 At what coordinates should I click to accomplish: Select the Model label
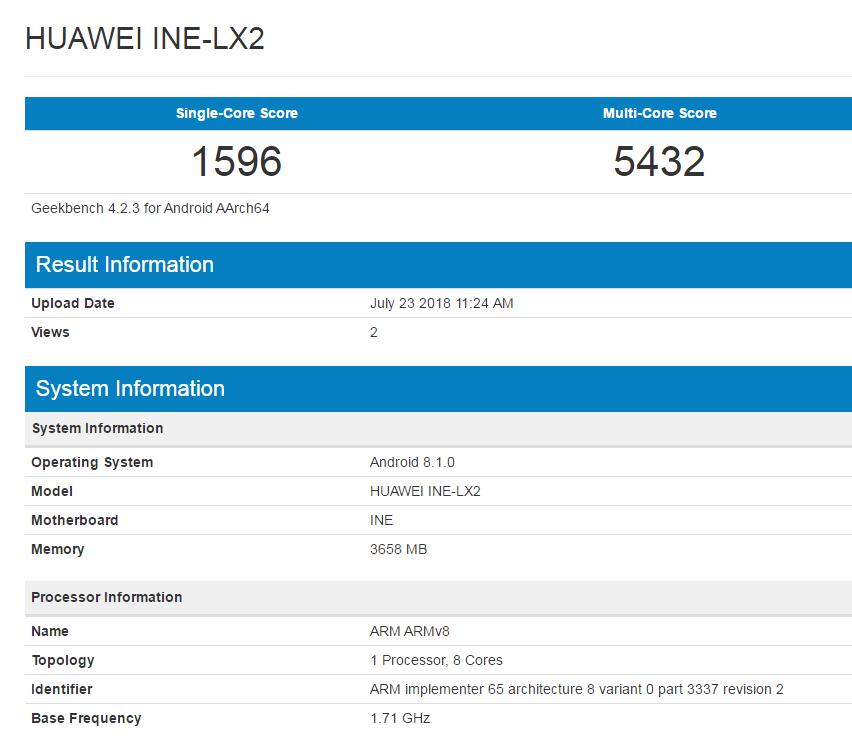pyautogui.click(x=52, y=491)
